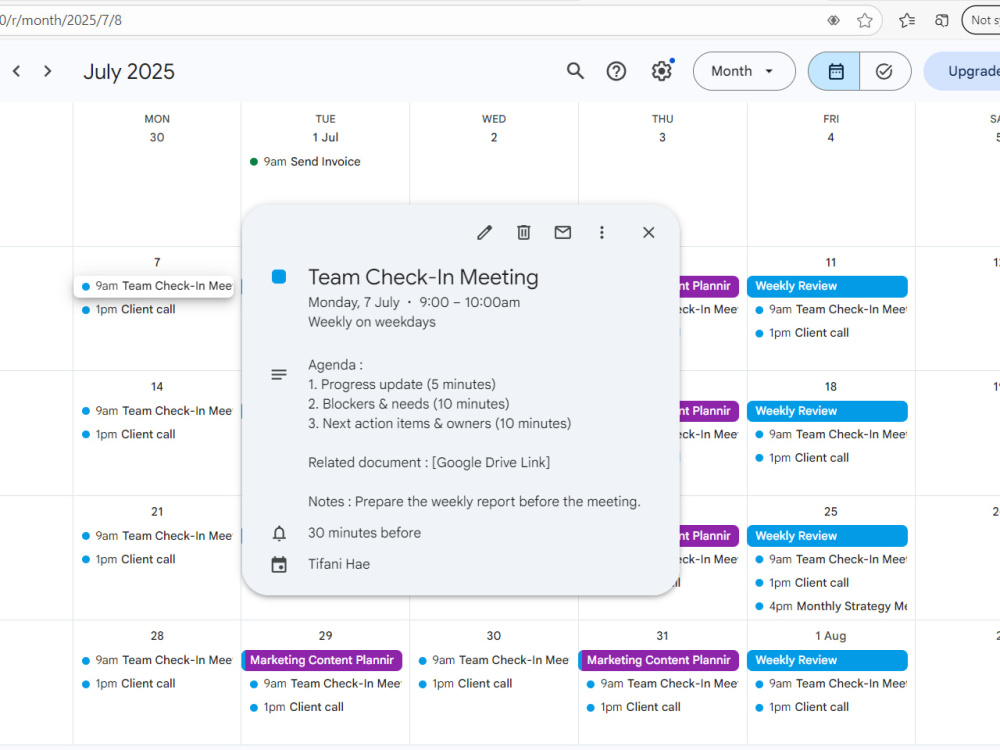Go to previous month arrow
The height and width of the screenshot is (750, 1000).
(x=17, y=71)
